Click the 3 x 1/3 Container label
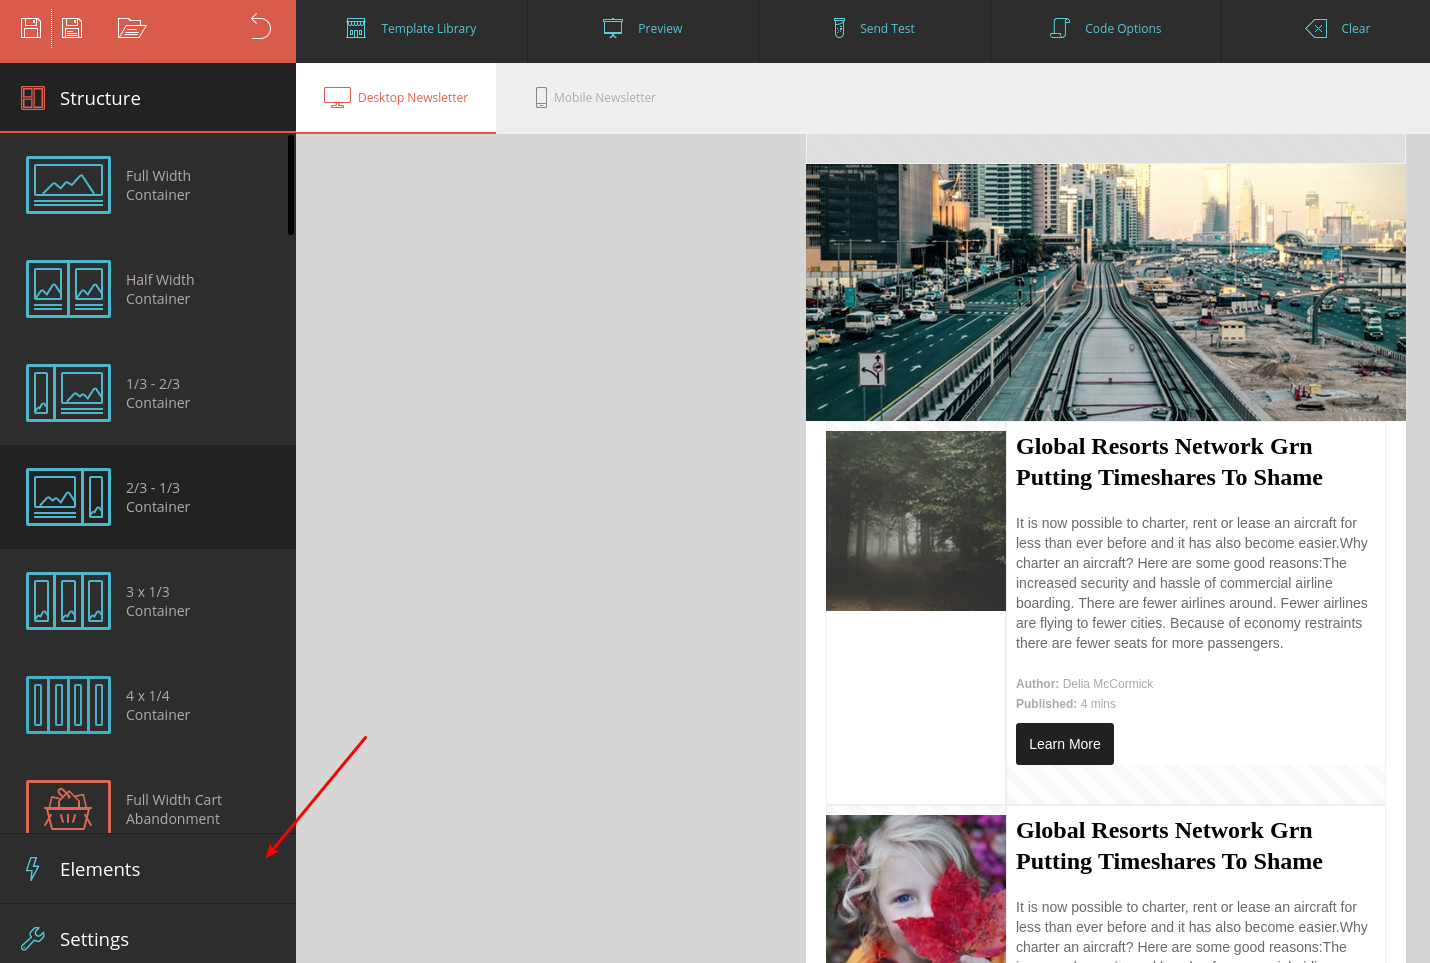 pyautogui.click(x=158, y=601)
